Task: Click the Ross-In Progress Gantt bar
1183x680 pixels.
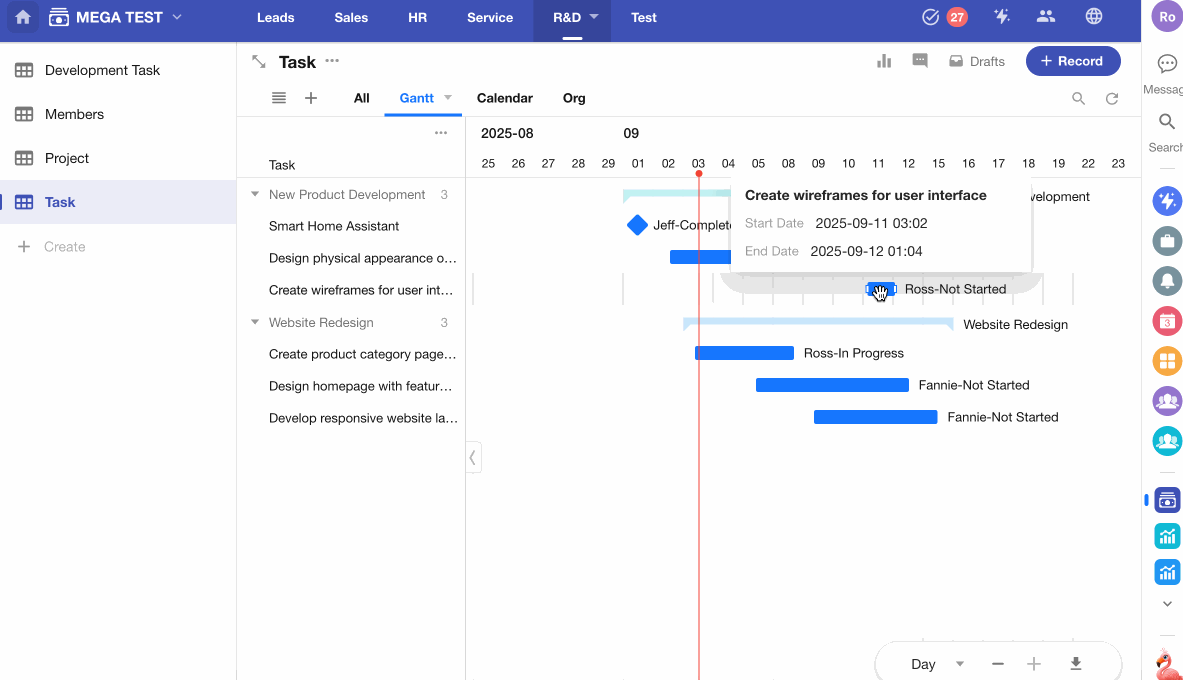Action: pos(744,353)
